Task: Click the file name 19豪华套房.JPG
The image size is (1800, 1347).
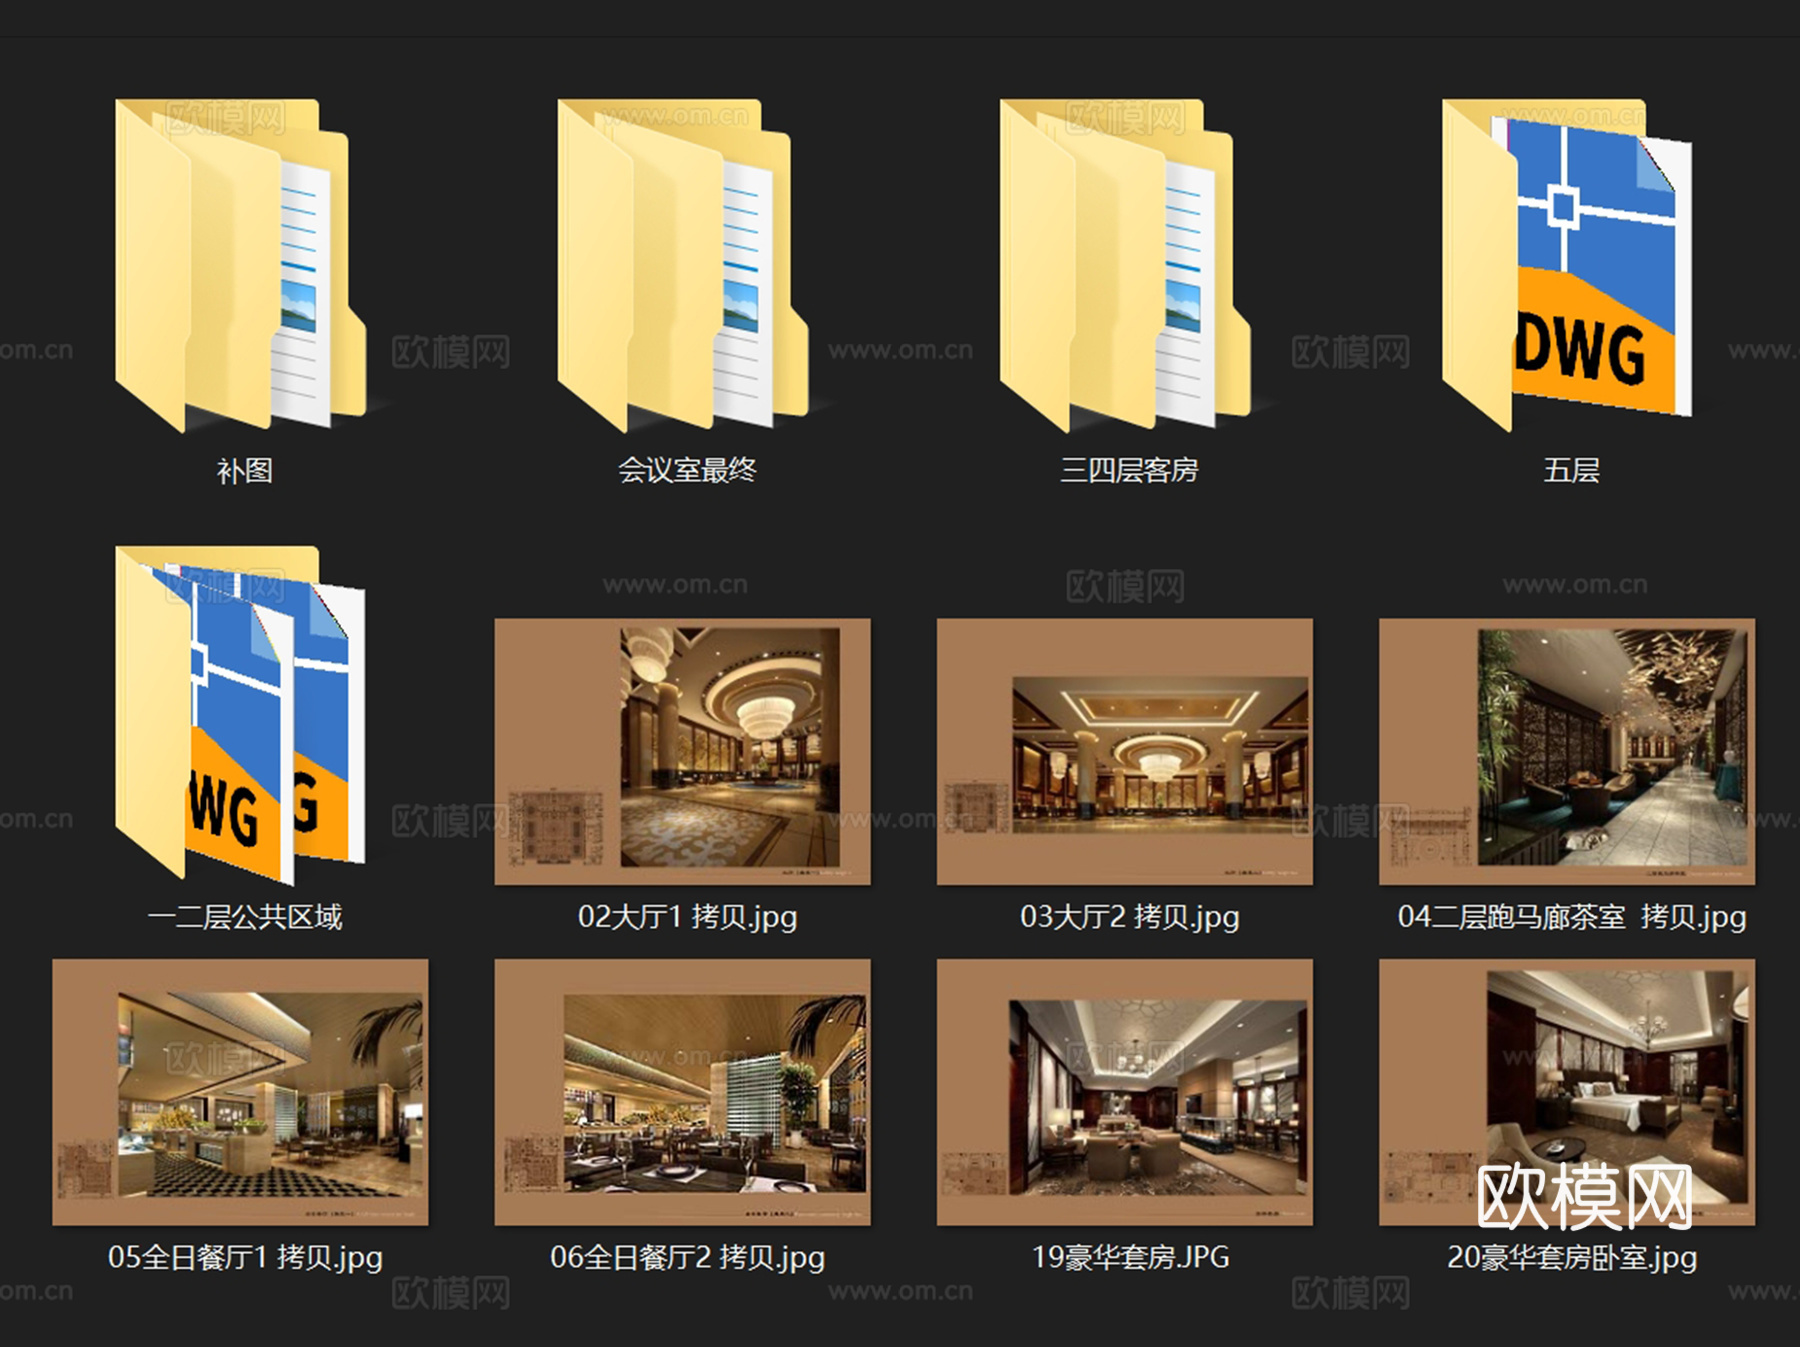Action: tap(1130, 1257)
